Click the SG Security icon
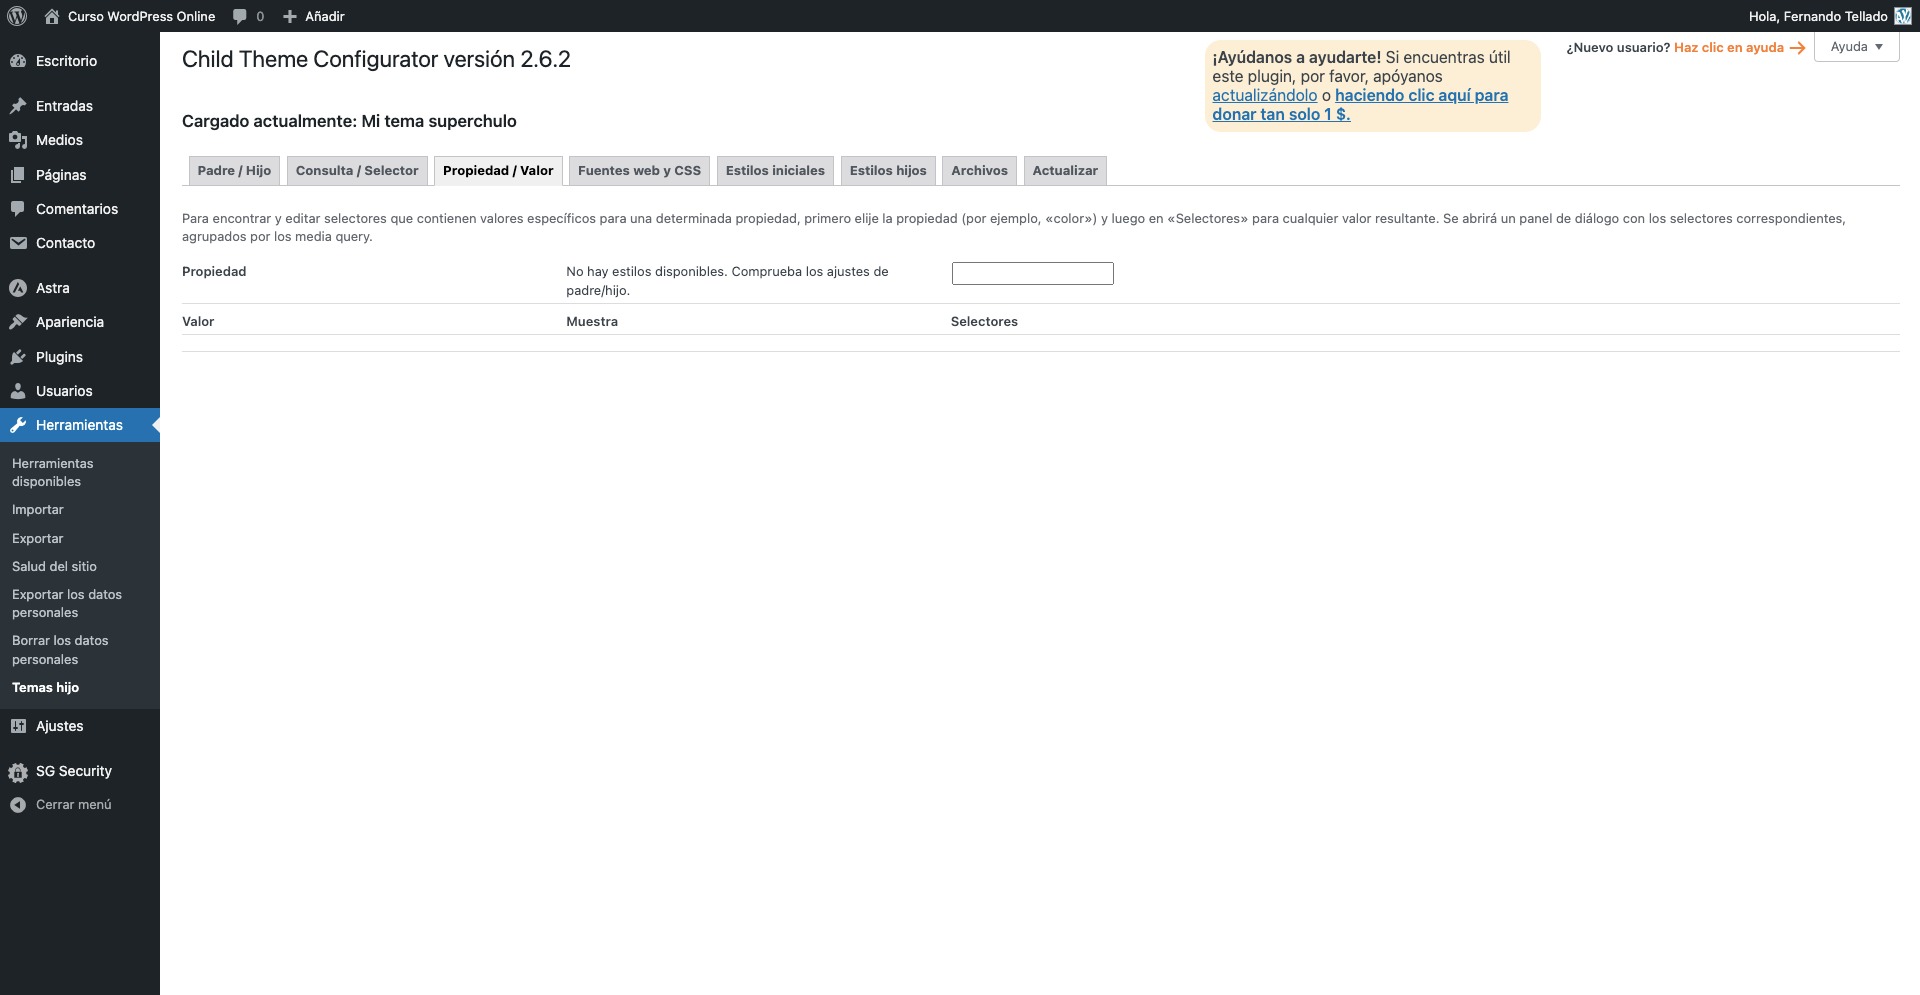Viewport: 1920px width, 995px height. tap(18, 771)
